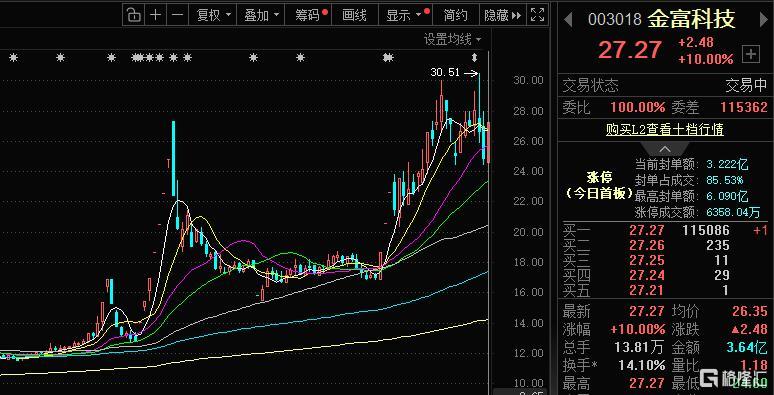The image size is (774, 395).
Task: Open the 叠加 dropdown
Action: point(260,15)
